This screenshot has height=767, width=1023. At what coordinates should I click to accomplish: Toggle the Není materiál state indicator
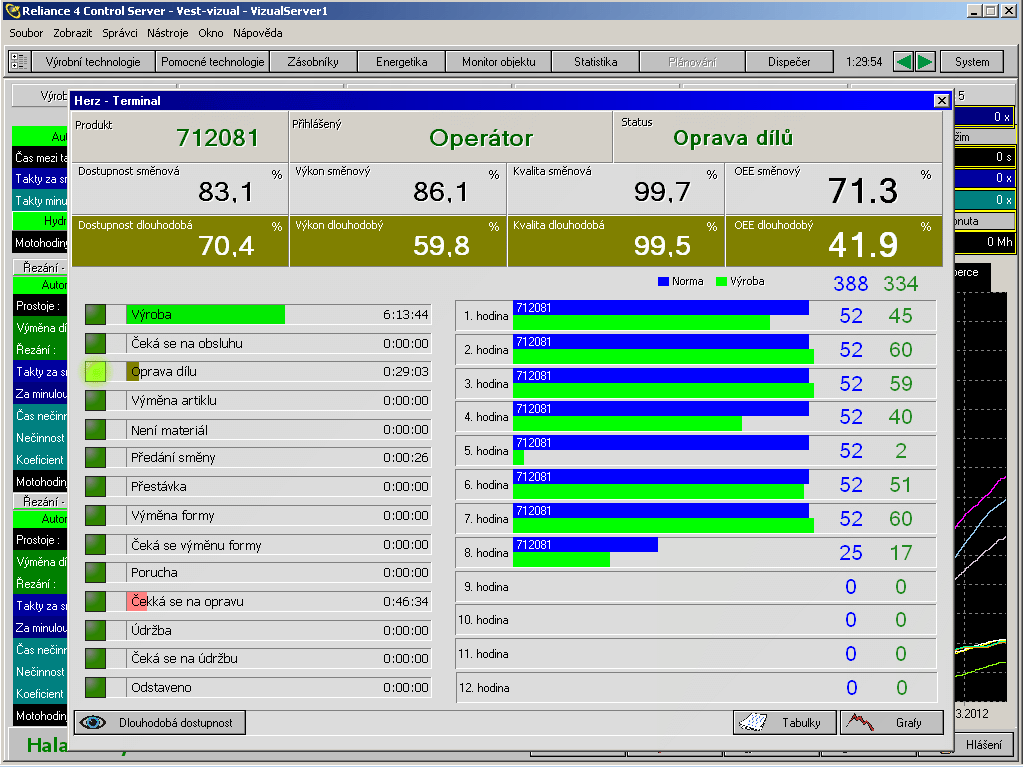click(x=96, y=429)
